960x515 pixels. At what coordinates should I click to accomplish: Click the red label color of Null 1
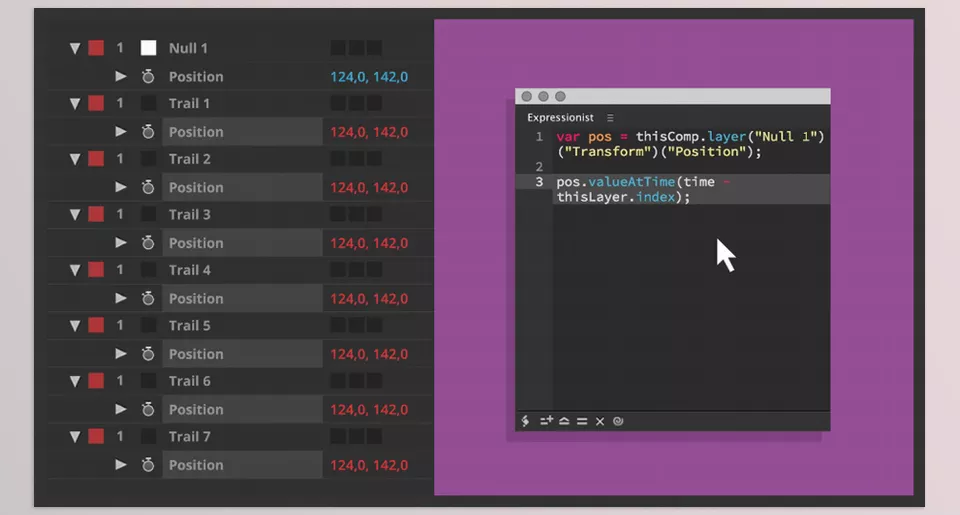96,48
